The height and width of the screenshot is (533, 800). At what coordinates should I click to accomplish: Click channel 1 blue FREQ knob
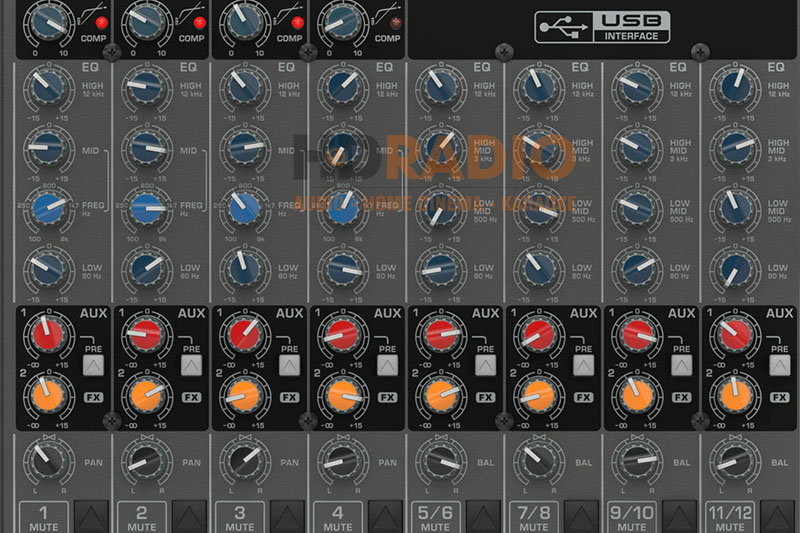coord(46,207)
